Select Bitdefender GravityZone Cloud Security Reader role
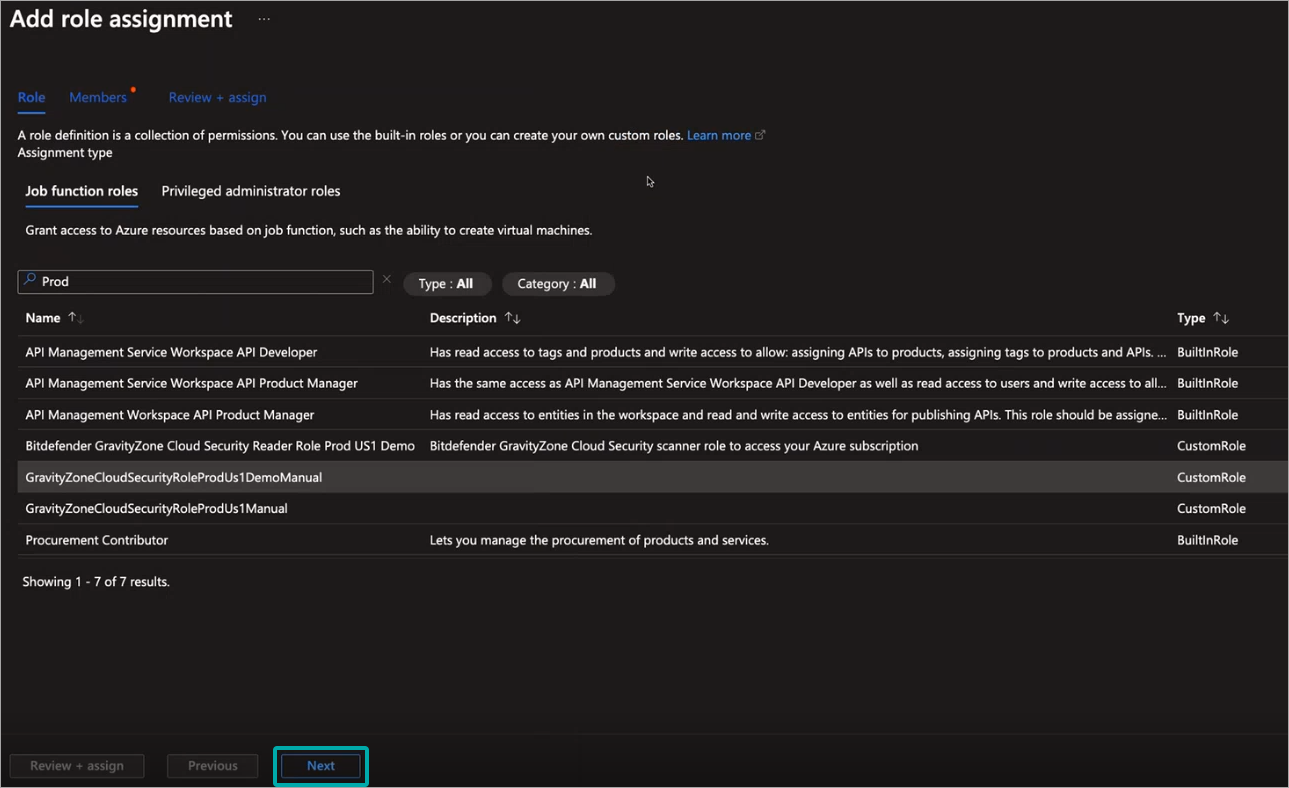Screen dimensions: 1289x788 220,446
